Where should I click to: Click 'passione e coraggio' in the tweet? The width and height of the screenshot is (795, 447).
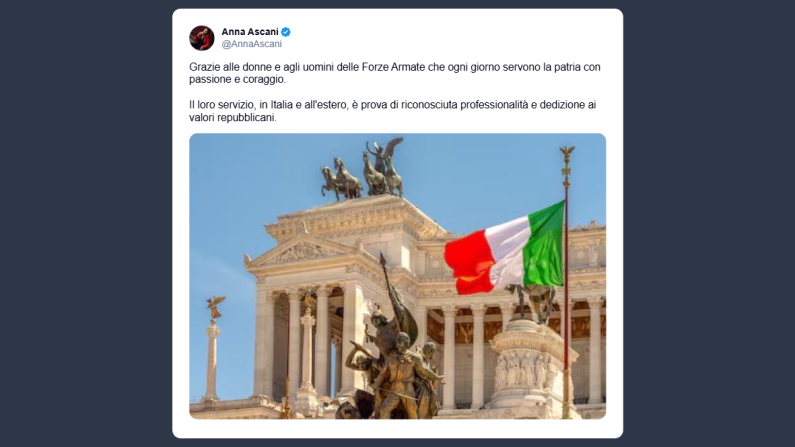[x=237, y=80]
